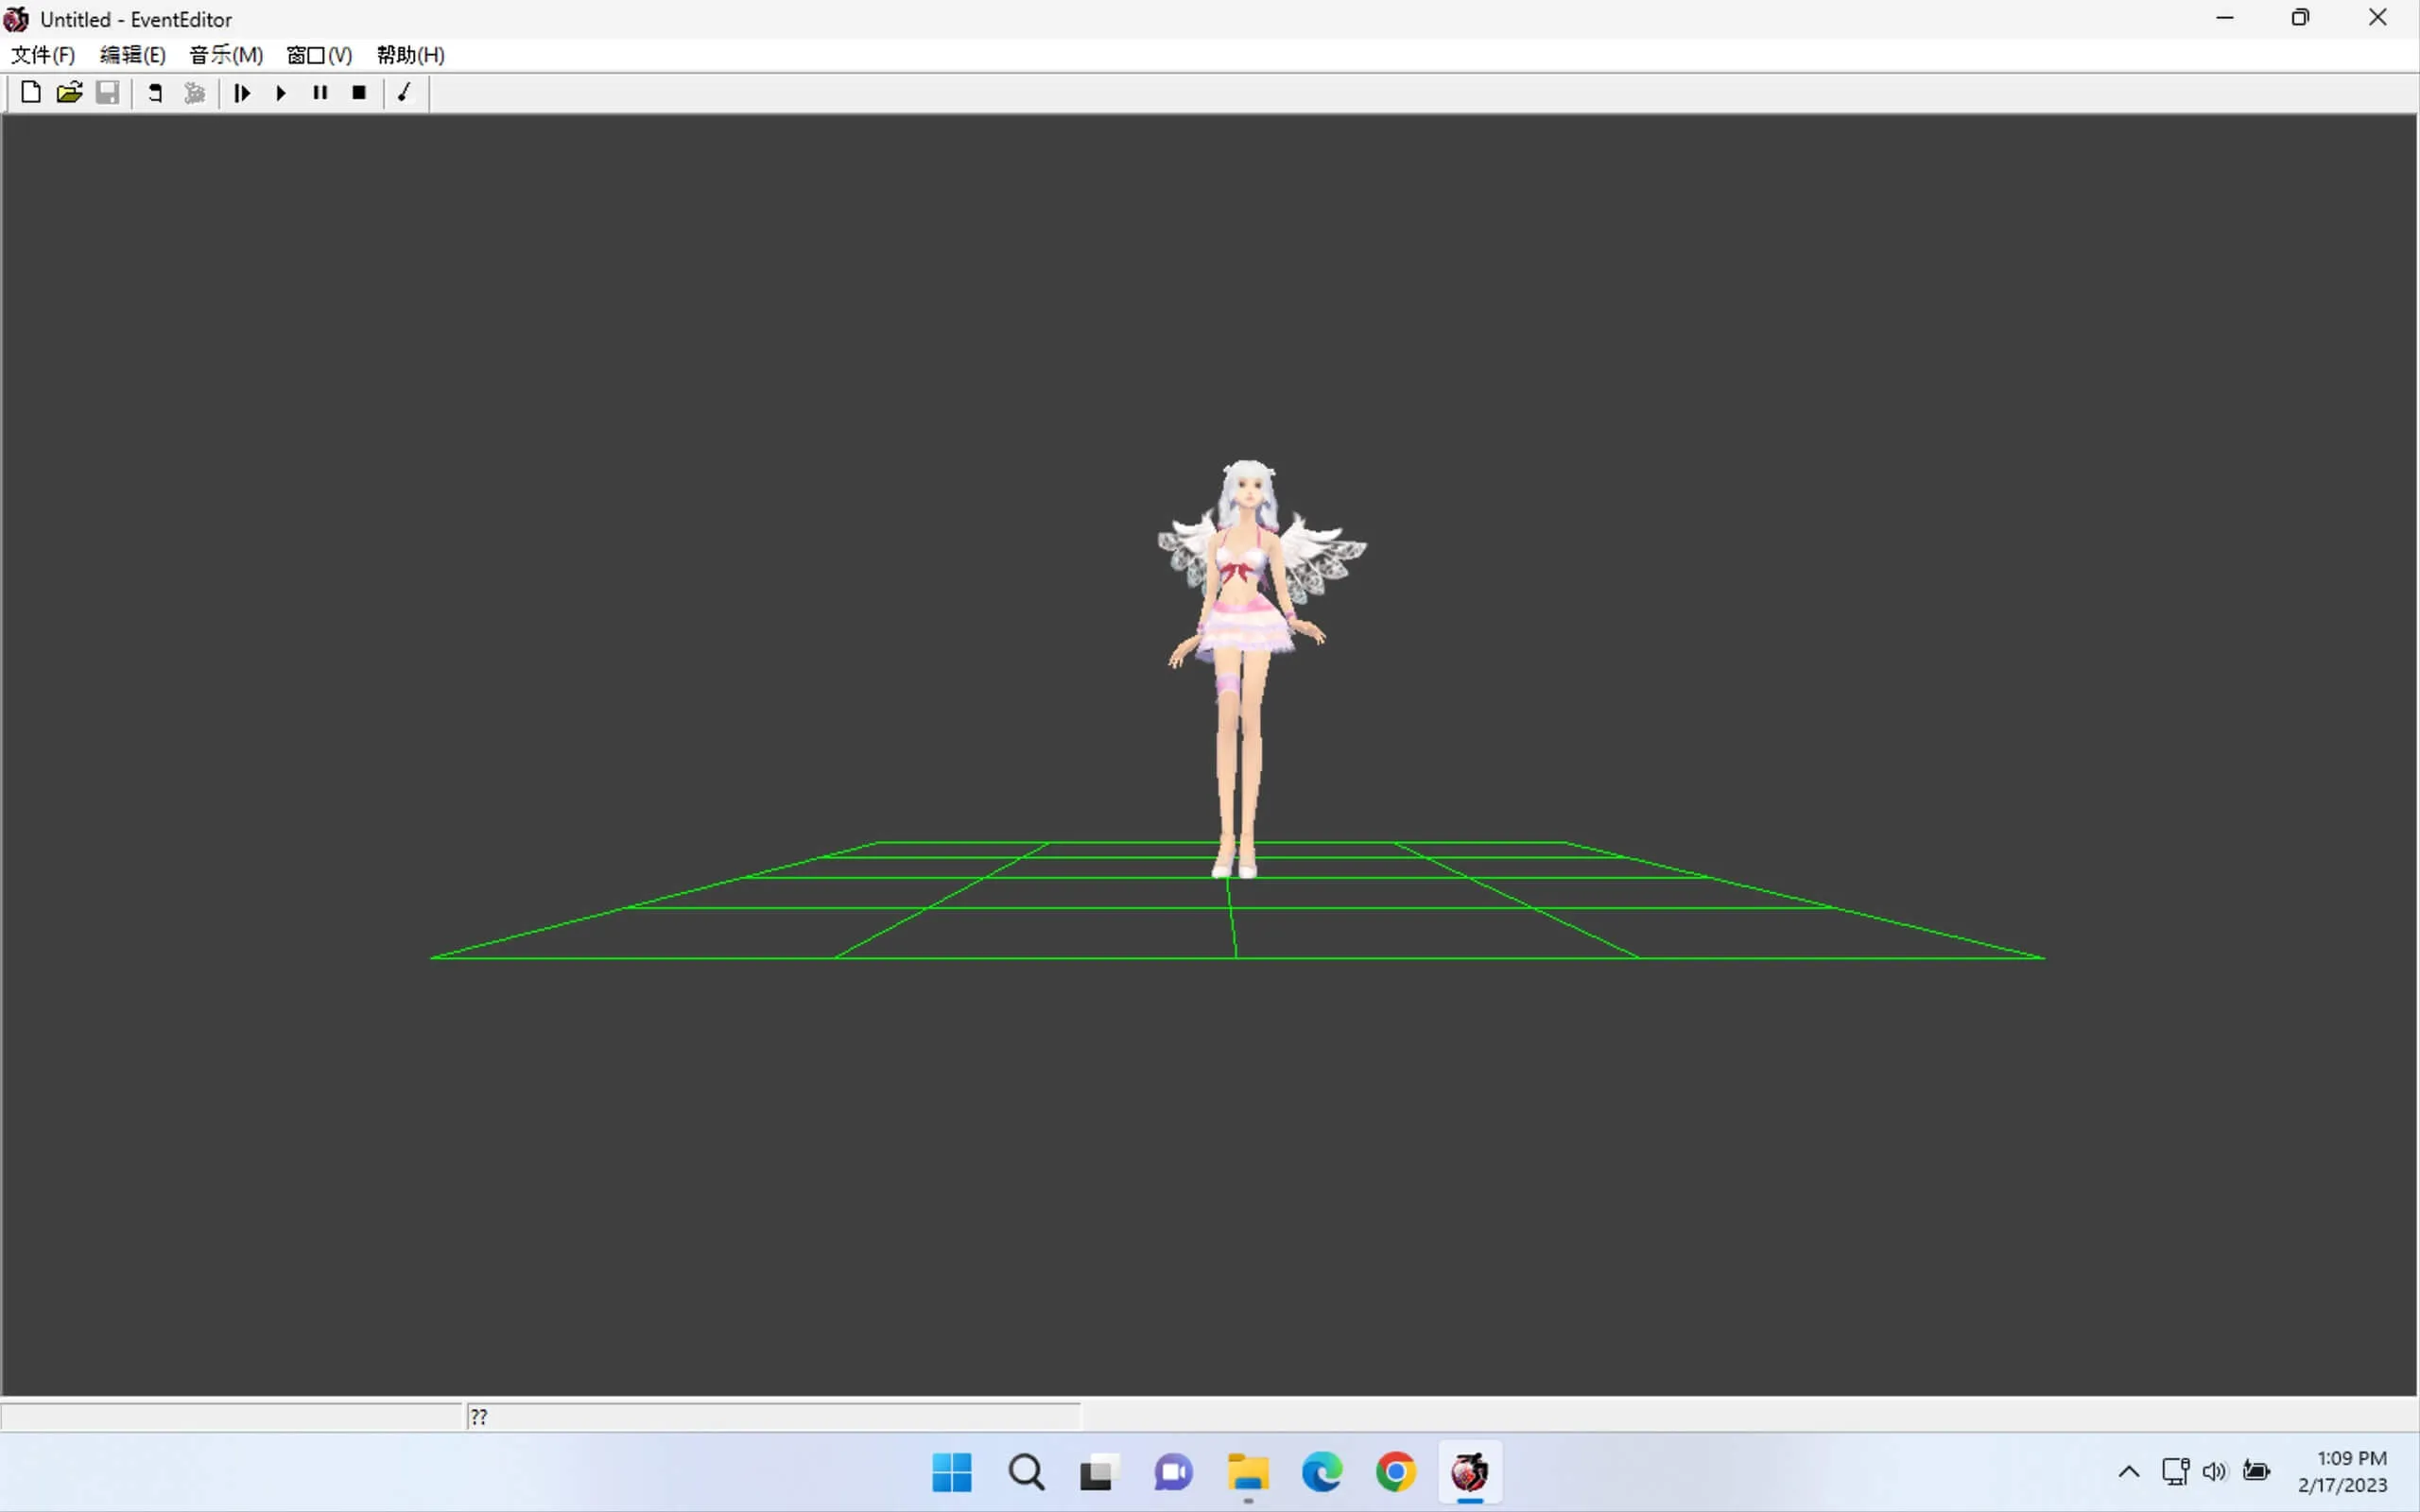Open Windows Start menu on taskbar
Image resolution: width=2420 pixels, height=1512 pixels.
click(951, 1472)
